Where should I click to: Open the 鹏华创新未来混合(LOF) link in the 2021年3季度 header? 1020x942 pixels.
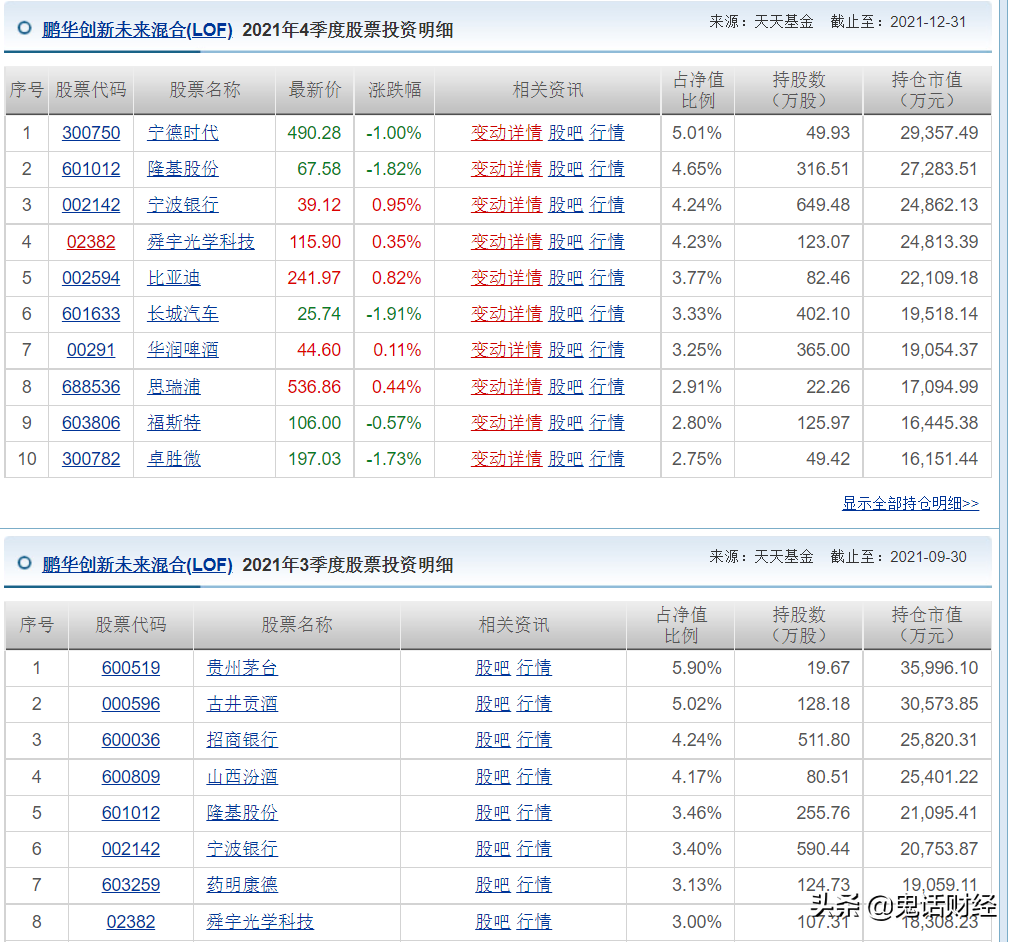[x=137, y=565]
